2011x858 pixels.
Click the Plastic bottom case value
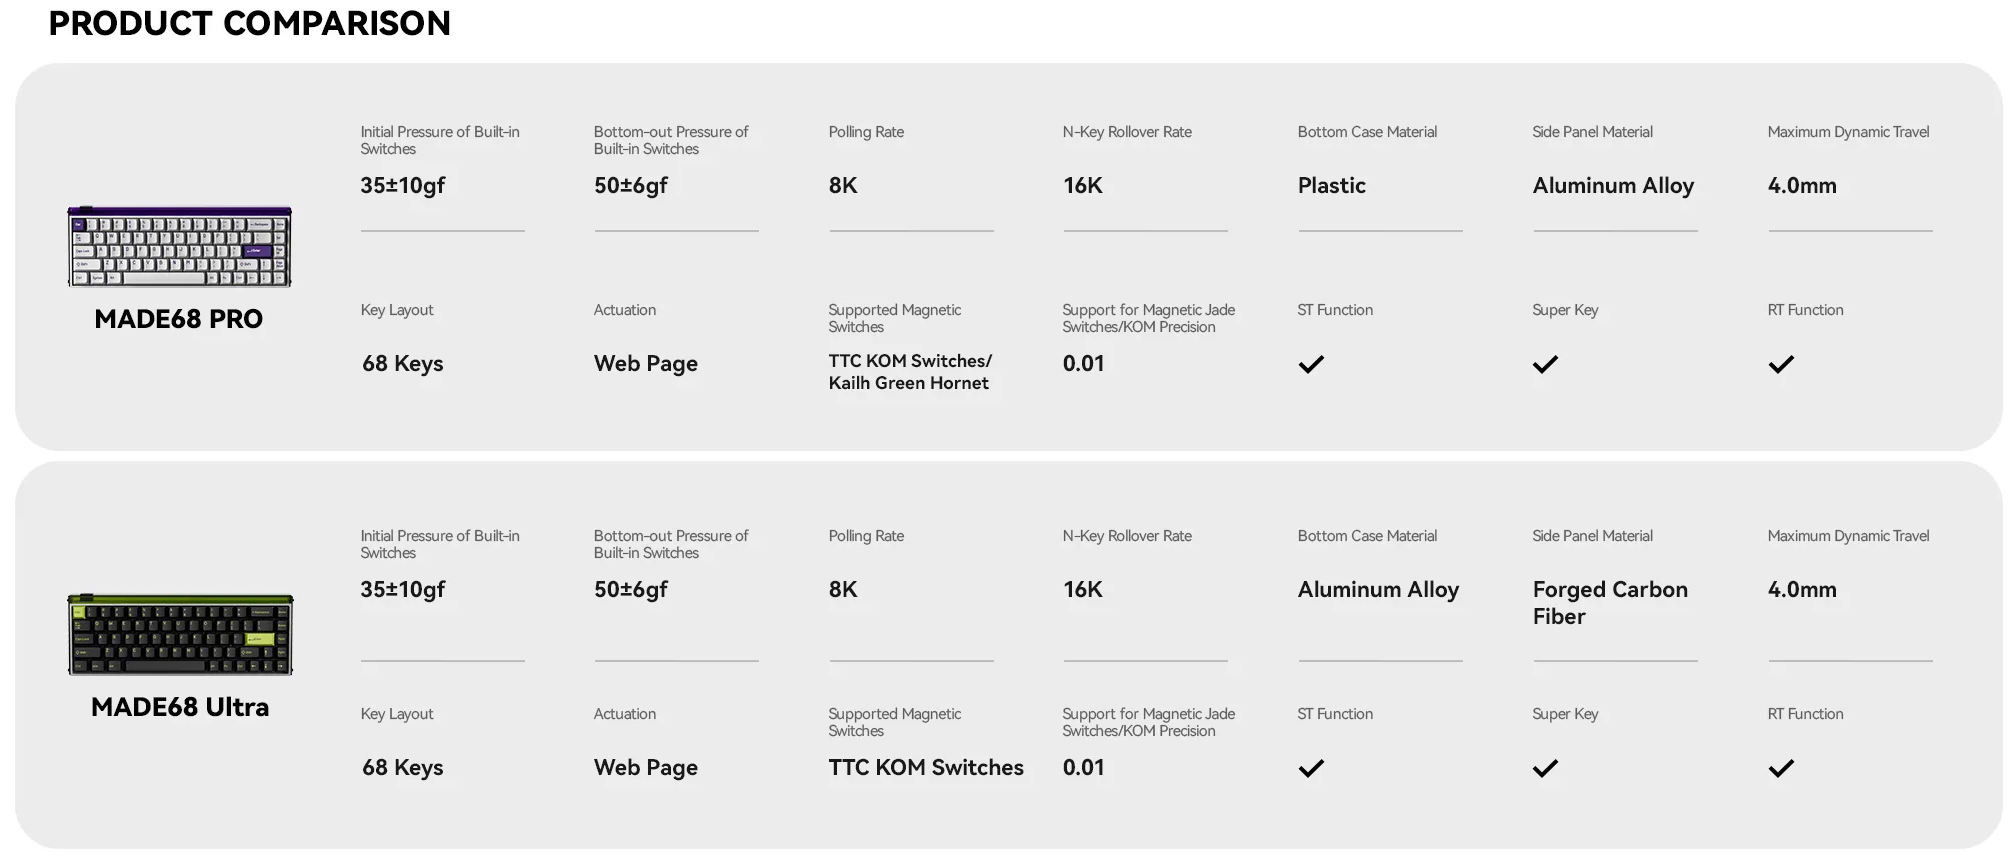(1331, 185)
